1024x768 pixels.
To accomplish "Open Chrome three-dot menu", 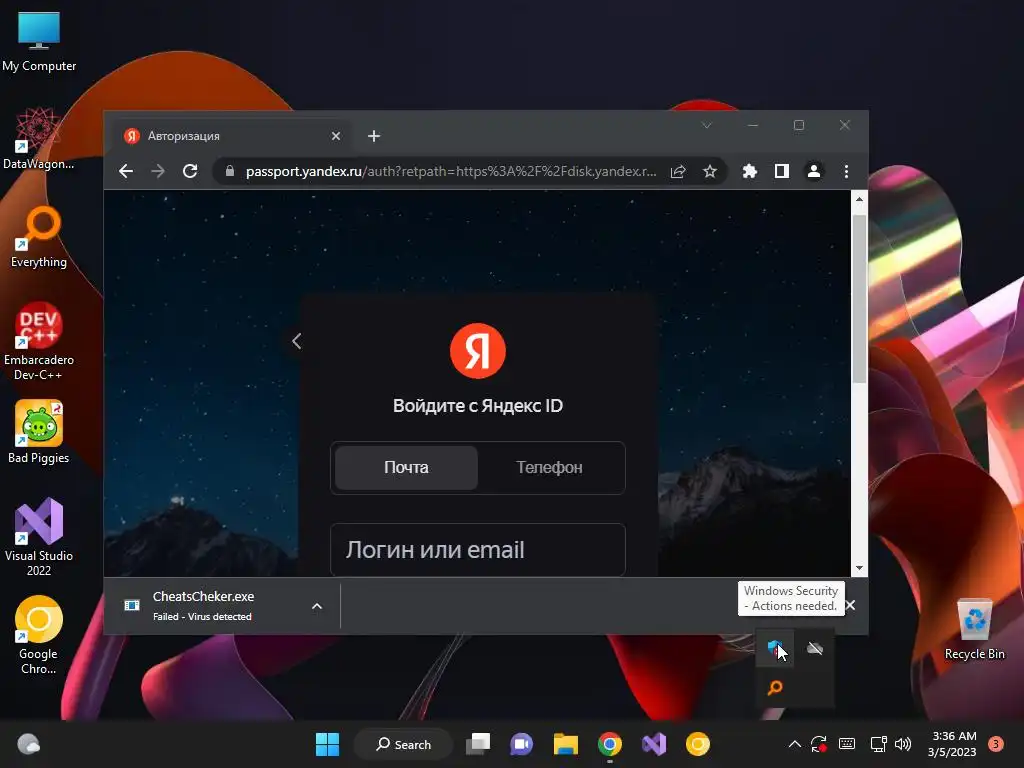I will (846, 171).
